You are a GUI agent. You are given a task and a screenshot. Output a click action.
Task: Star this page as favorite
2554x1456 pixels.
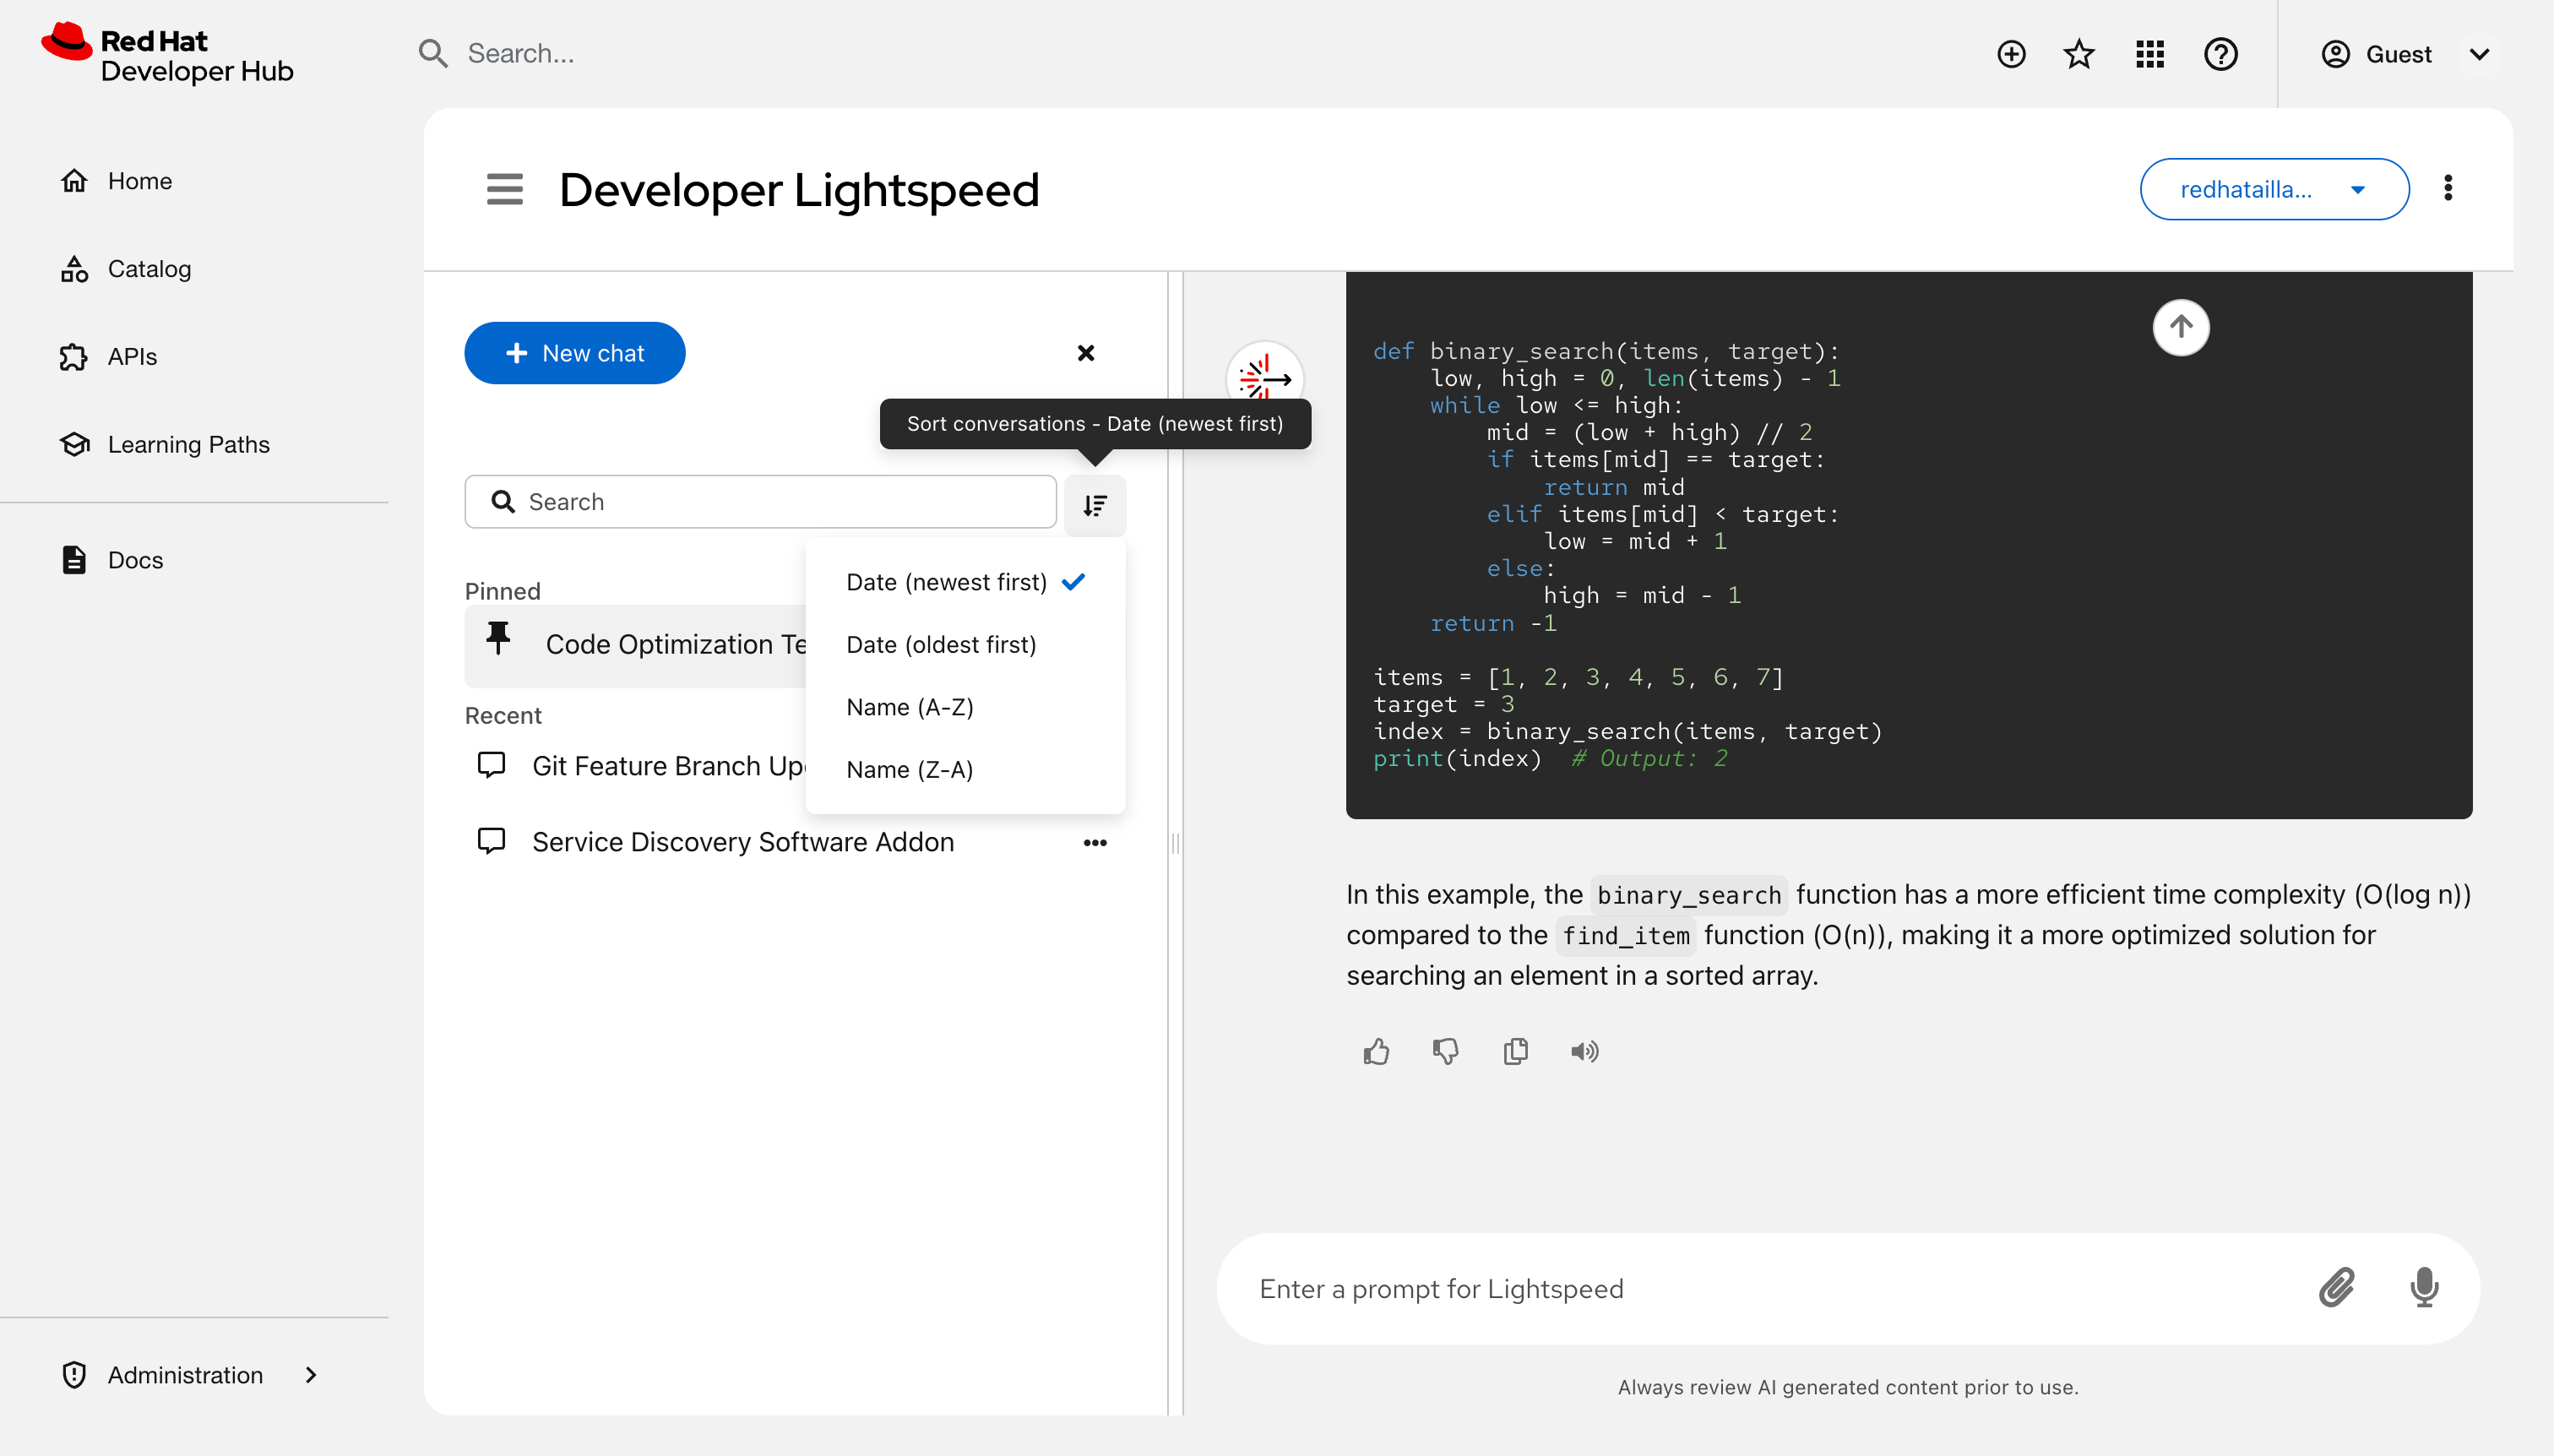tap(2079, 54)
